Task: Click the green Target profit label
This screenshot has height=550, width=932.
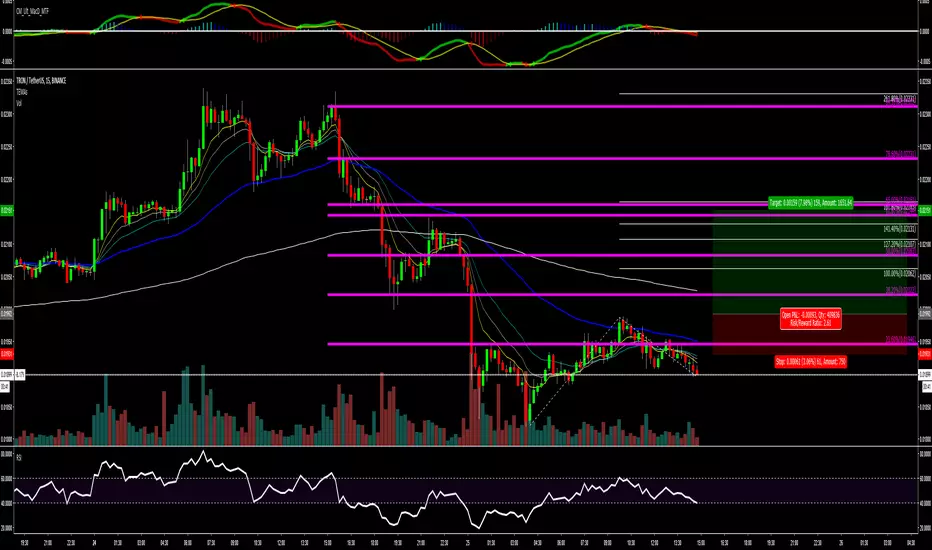Action: click(811, 203)
